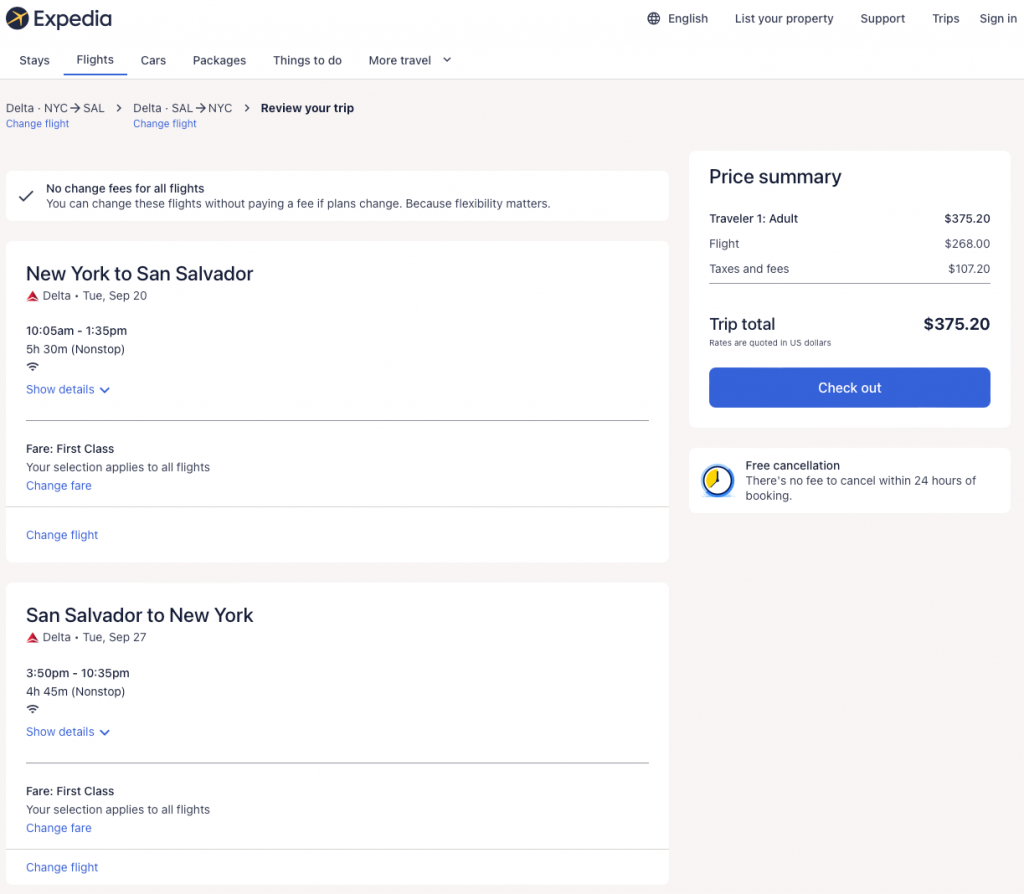Viewport: 1024px width, 894px height.
Task: Open the Packages tab
Action: 219,60
